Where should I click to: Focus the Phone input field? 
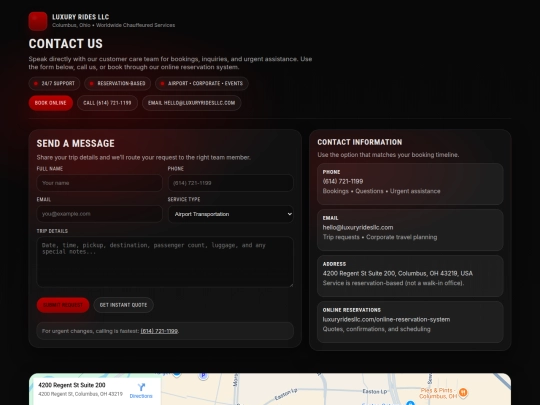point(230,183)
